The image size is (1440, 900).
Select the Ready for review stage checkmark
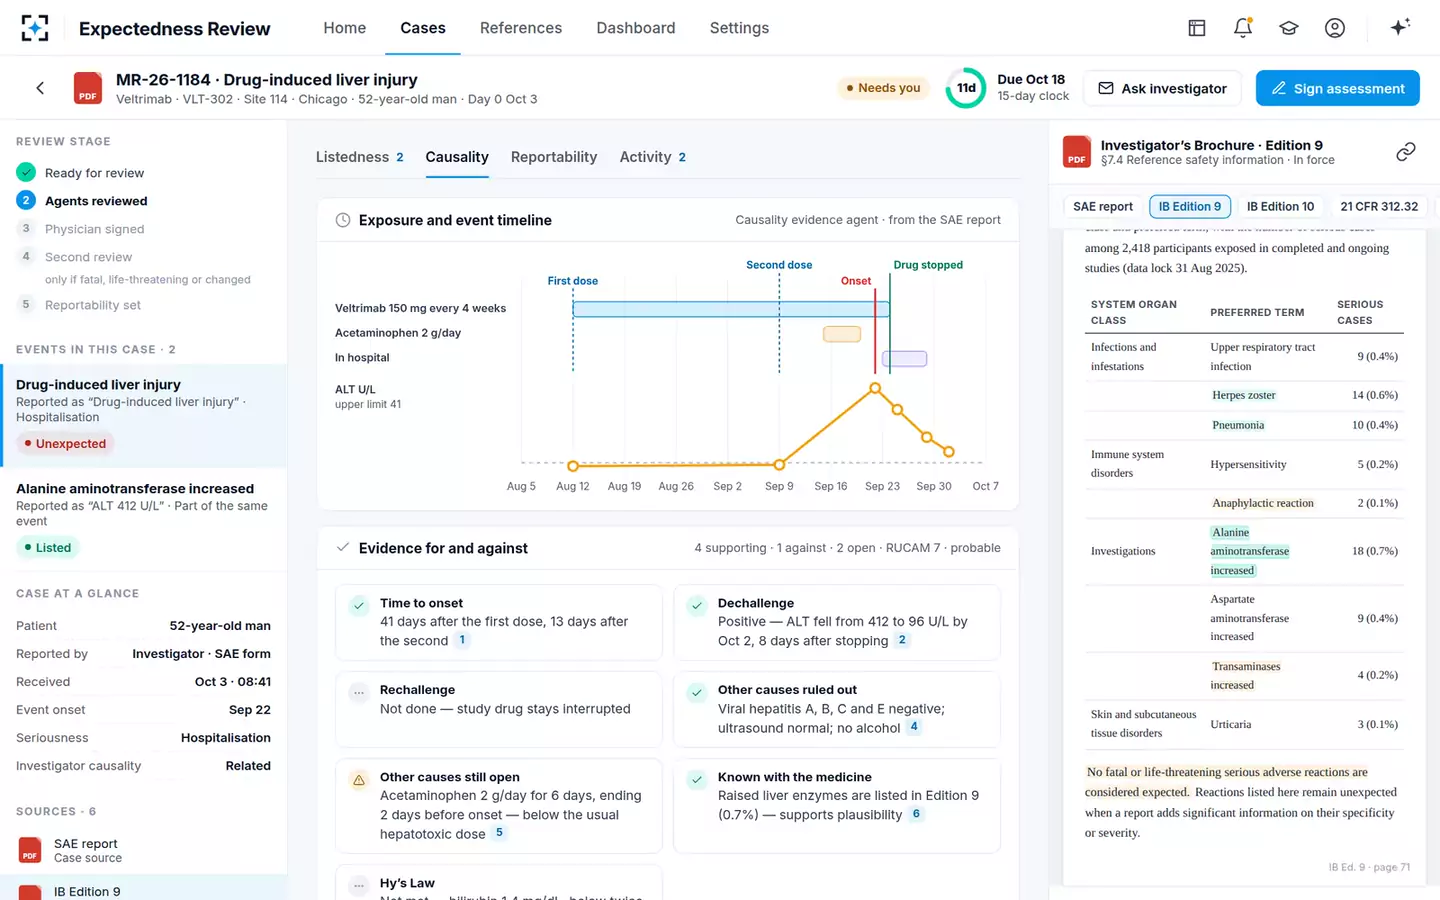point(26,173)
